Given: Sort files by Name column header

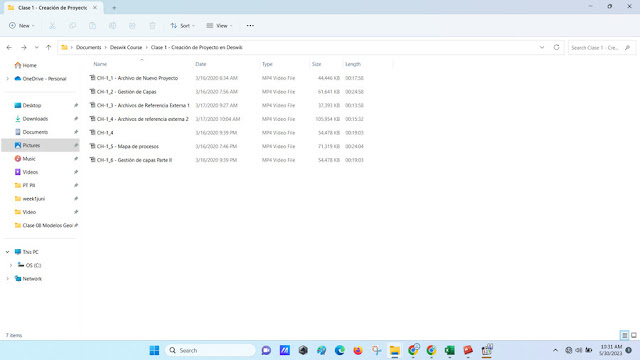Looking at the screenshot, I should [x=100, y=64].
